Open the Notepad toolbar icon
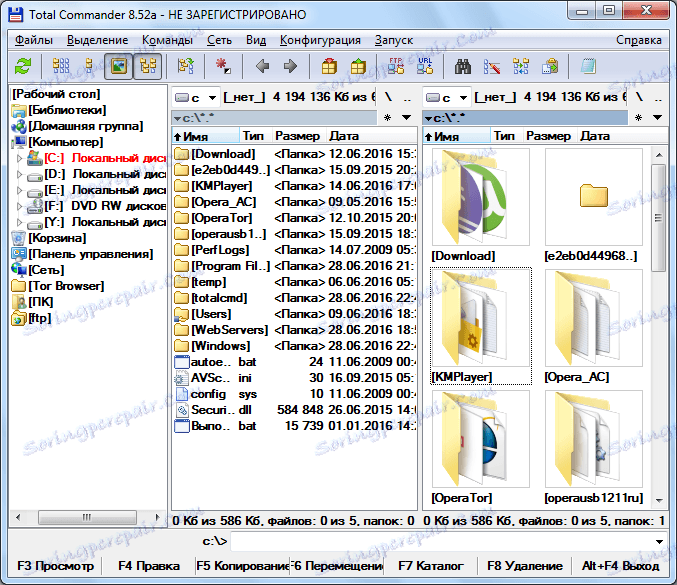This screenshot has width=677, height=585. tap(588, 66)
